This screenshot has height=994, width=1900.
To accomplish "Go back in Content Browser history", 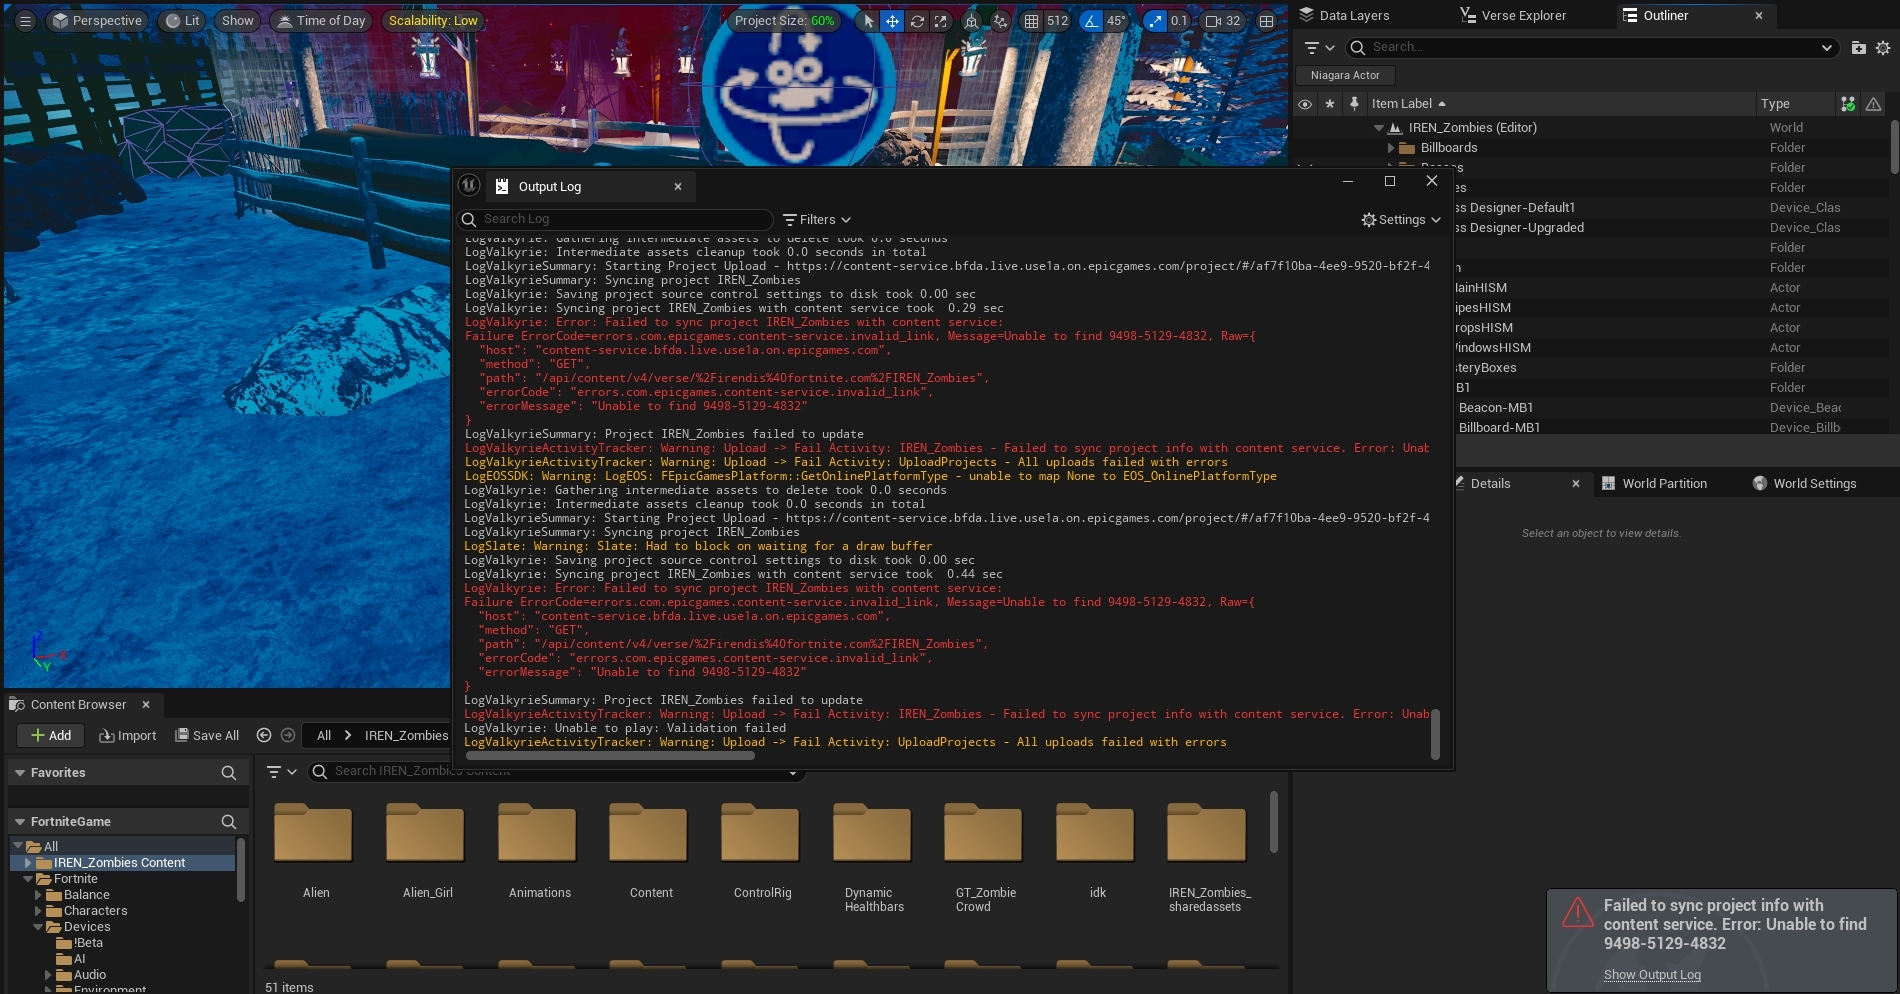I will tap(264, 736).
